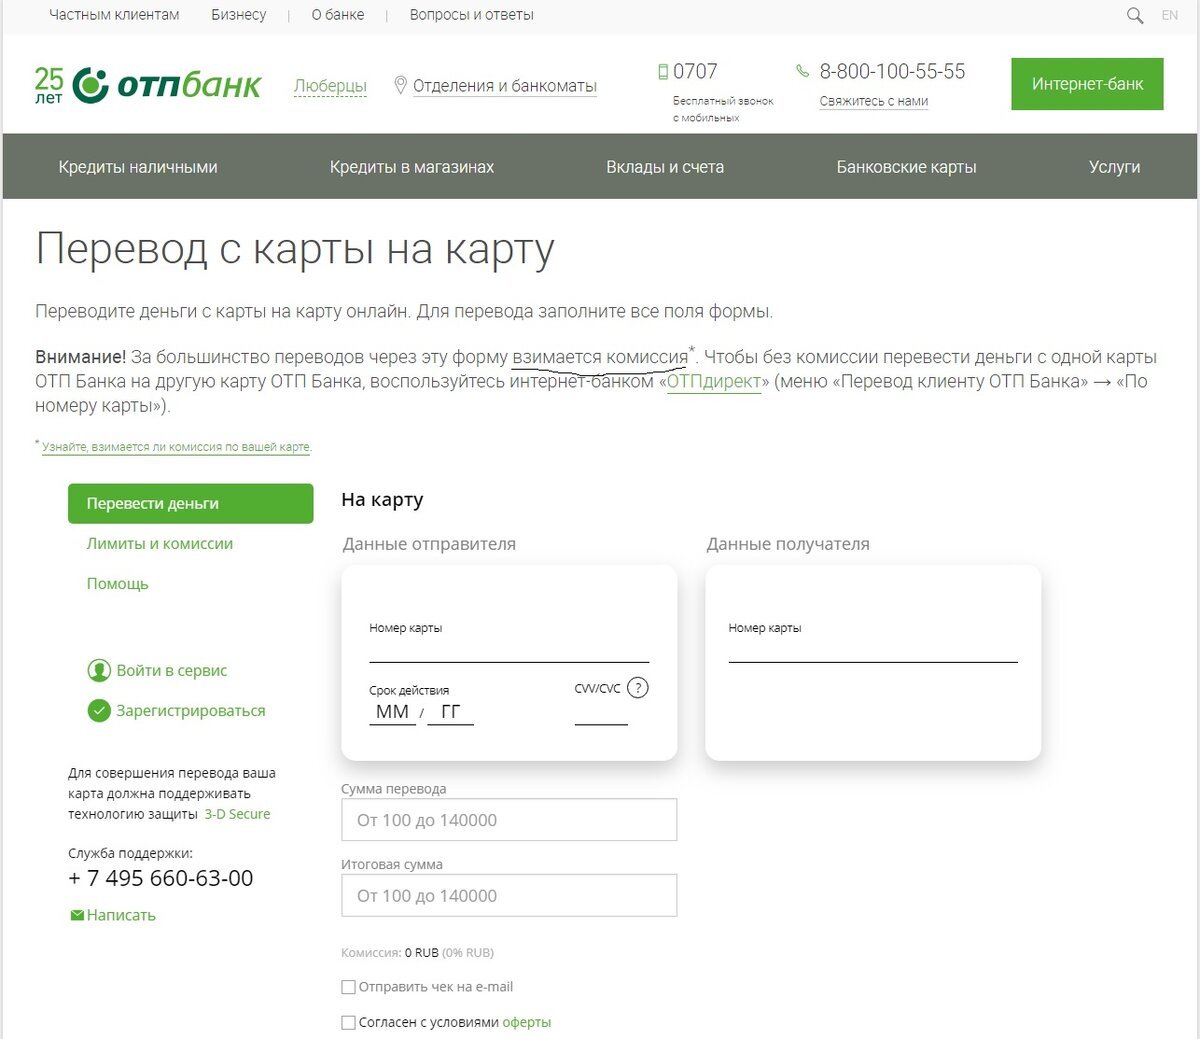Focus the ММ expiry month field

click(392, 712)
